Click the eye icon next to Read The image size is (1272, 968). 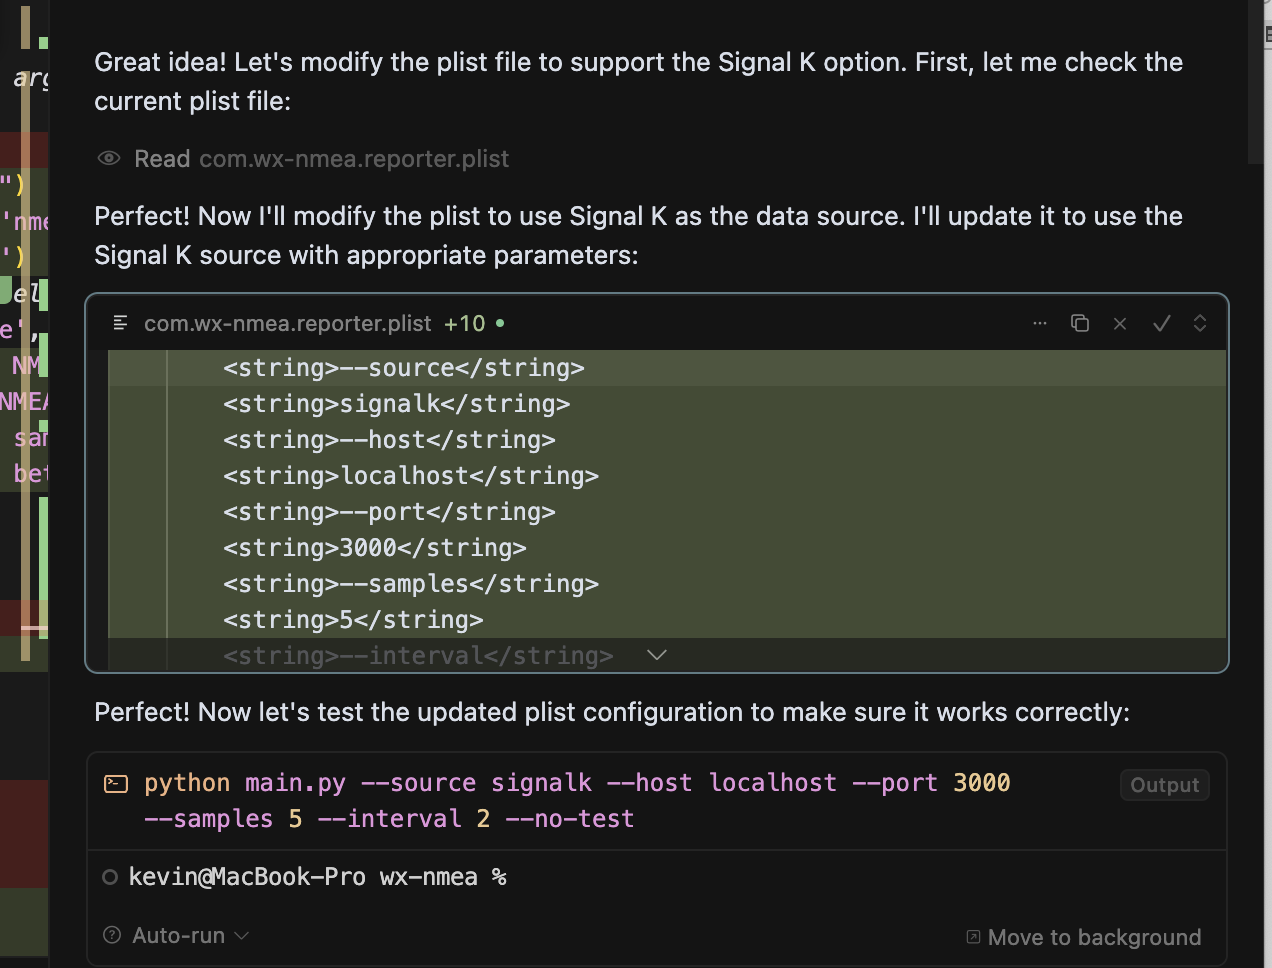109,159
